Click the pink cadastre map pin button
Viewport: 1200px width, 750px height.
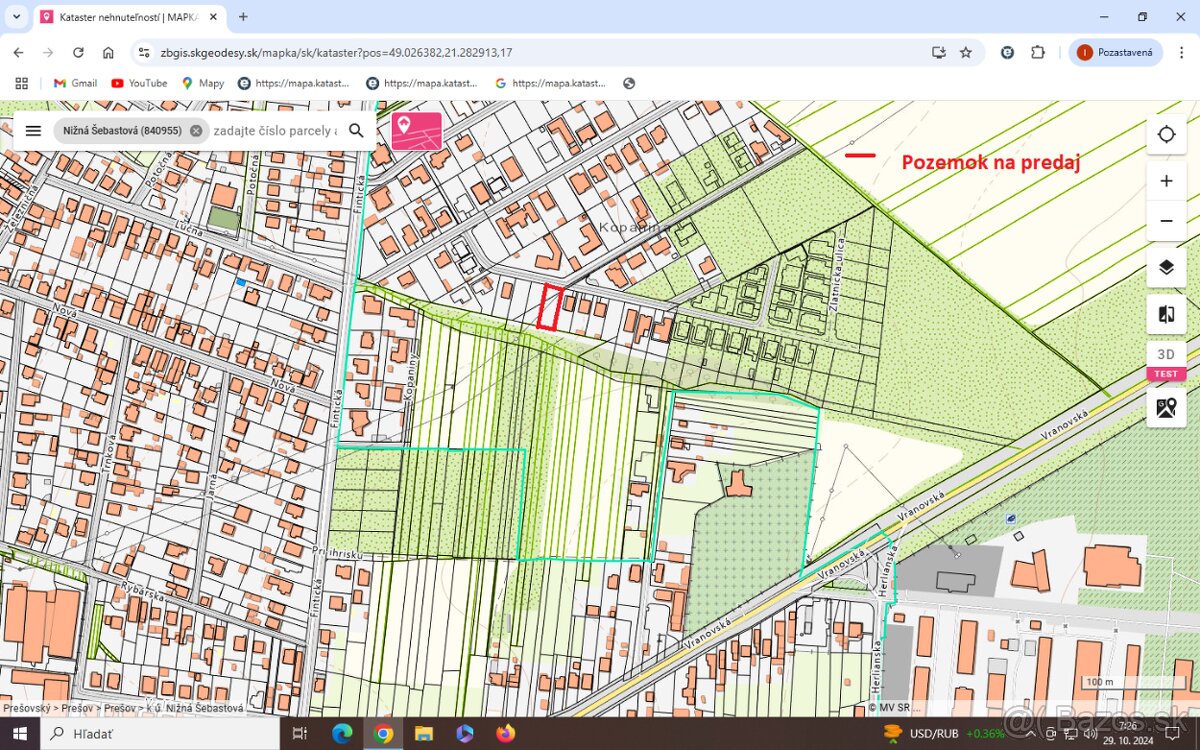coord(416,130)
